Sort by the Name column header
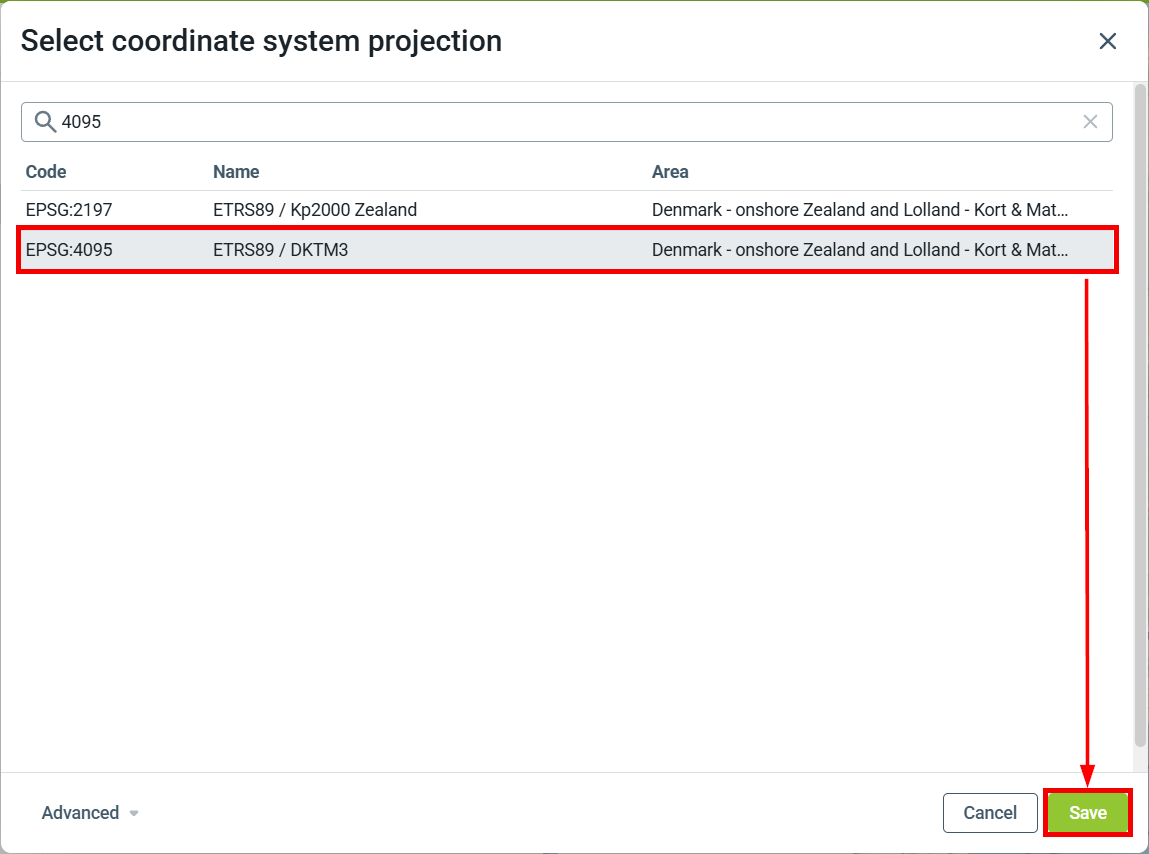 click(x=236, y=172)
